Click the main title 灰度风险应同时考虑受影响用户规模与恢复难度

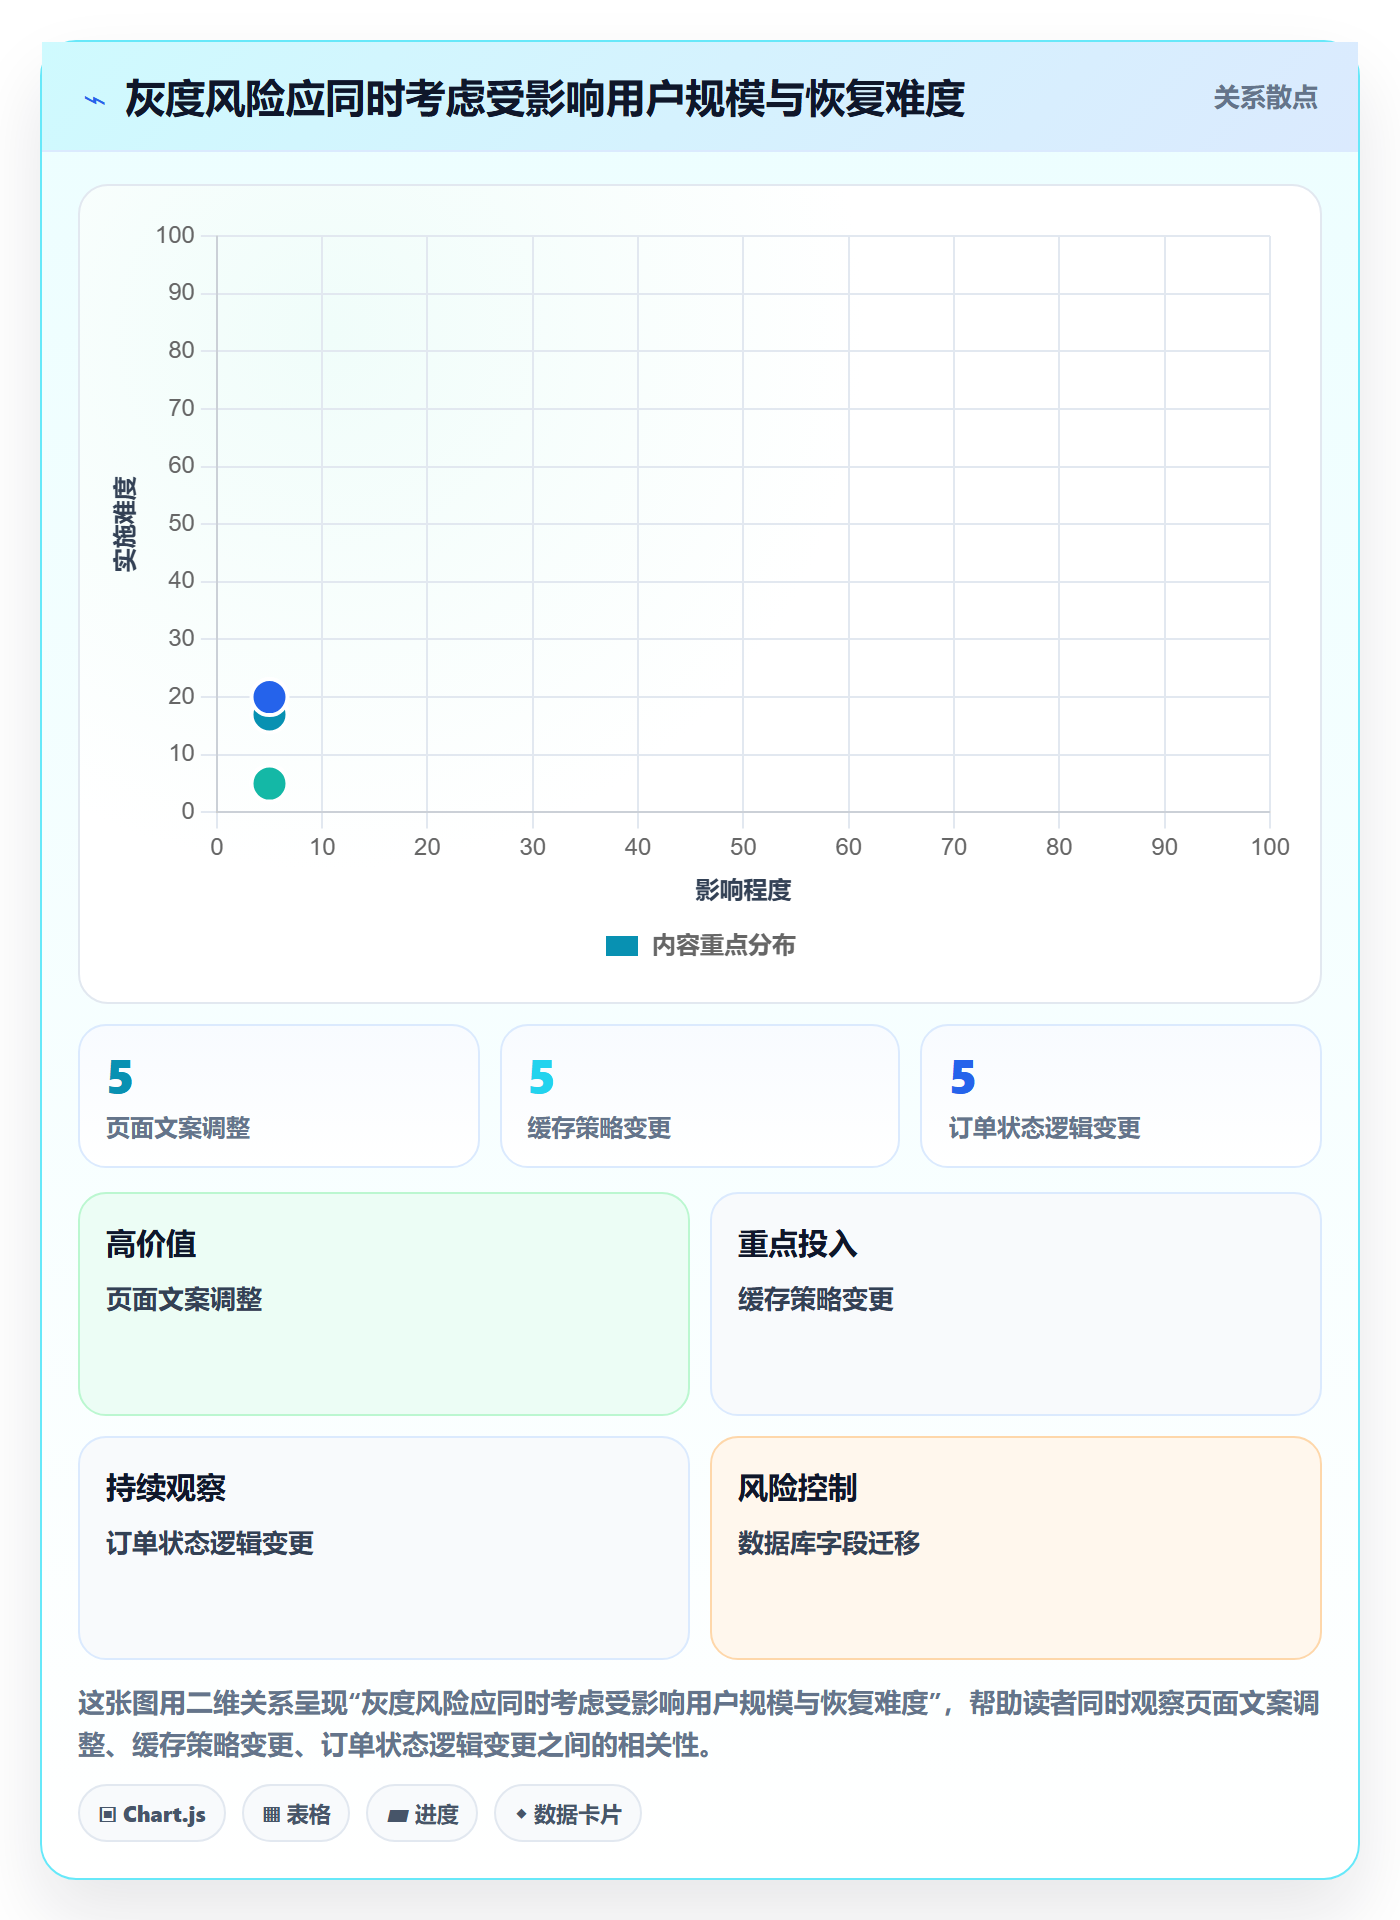(545, 99)
